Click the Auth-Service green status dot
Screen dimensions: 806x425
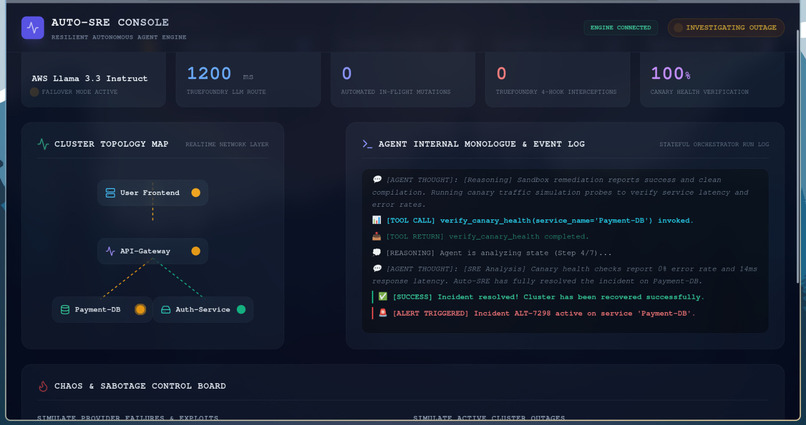[x=241, y=309]
